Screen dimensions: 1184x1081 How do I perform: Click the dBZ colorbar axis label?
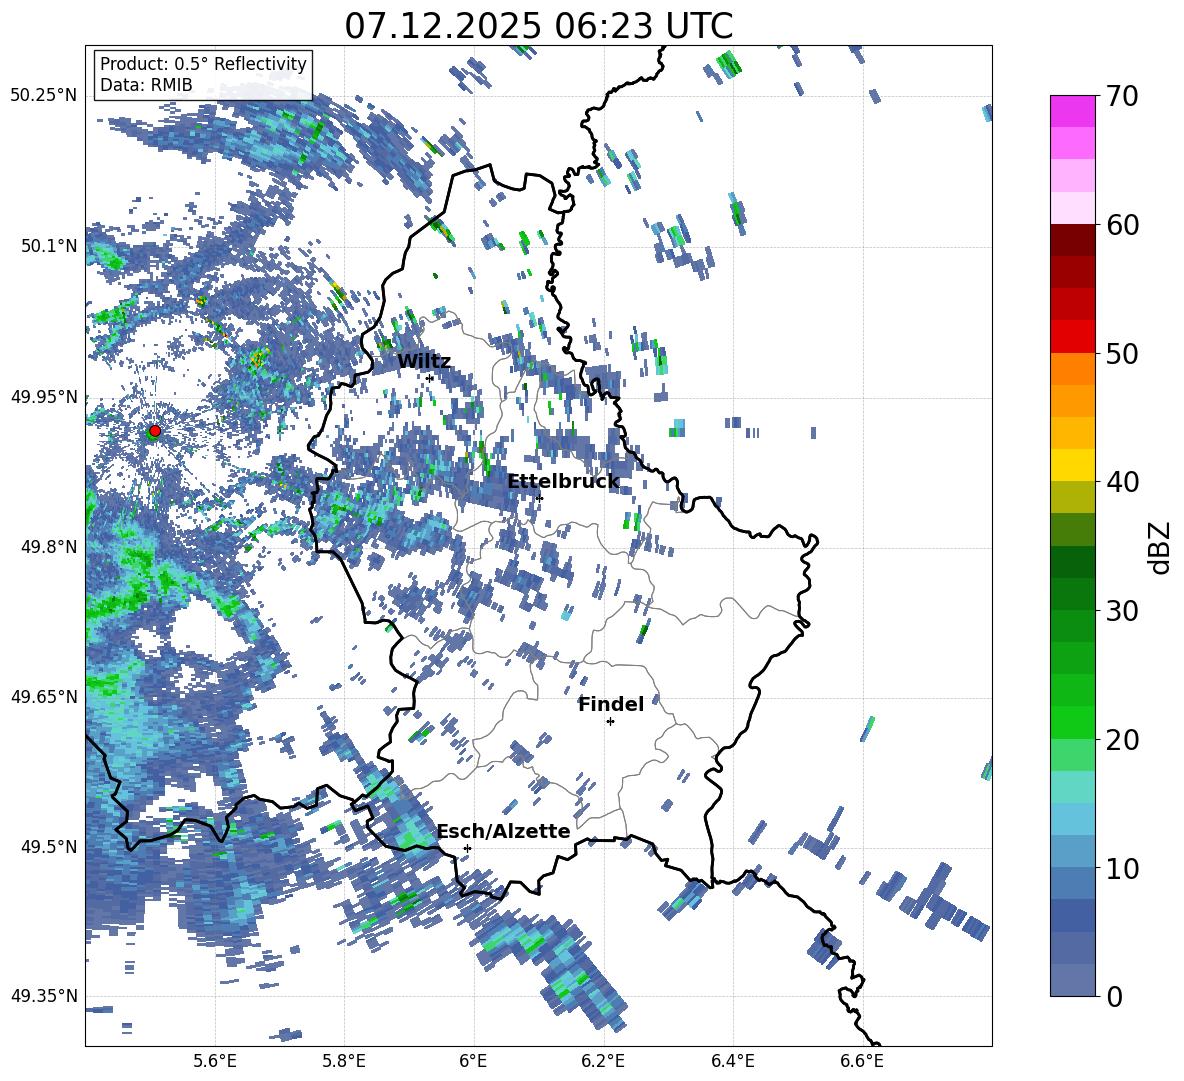point(1161,547)
